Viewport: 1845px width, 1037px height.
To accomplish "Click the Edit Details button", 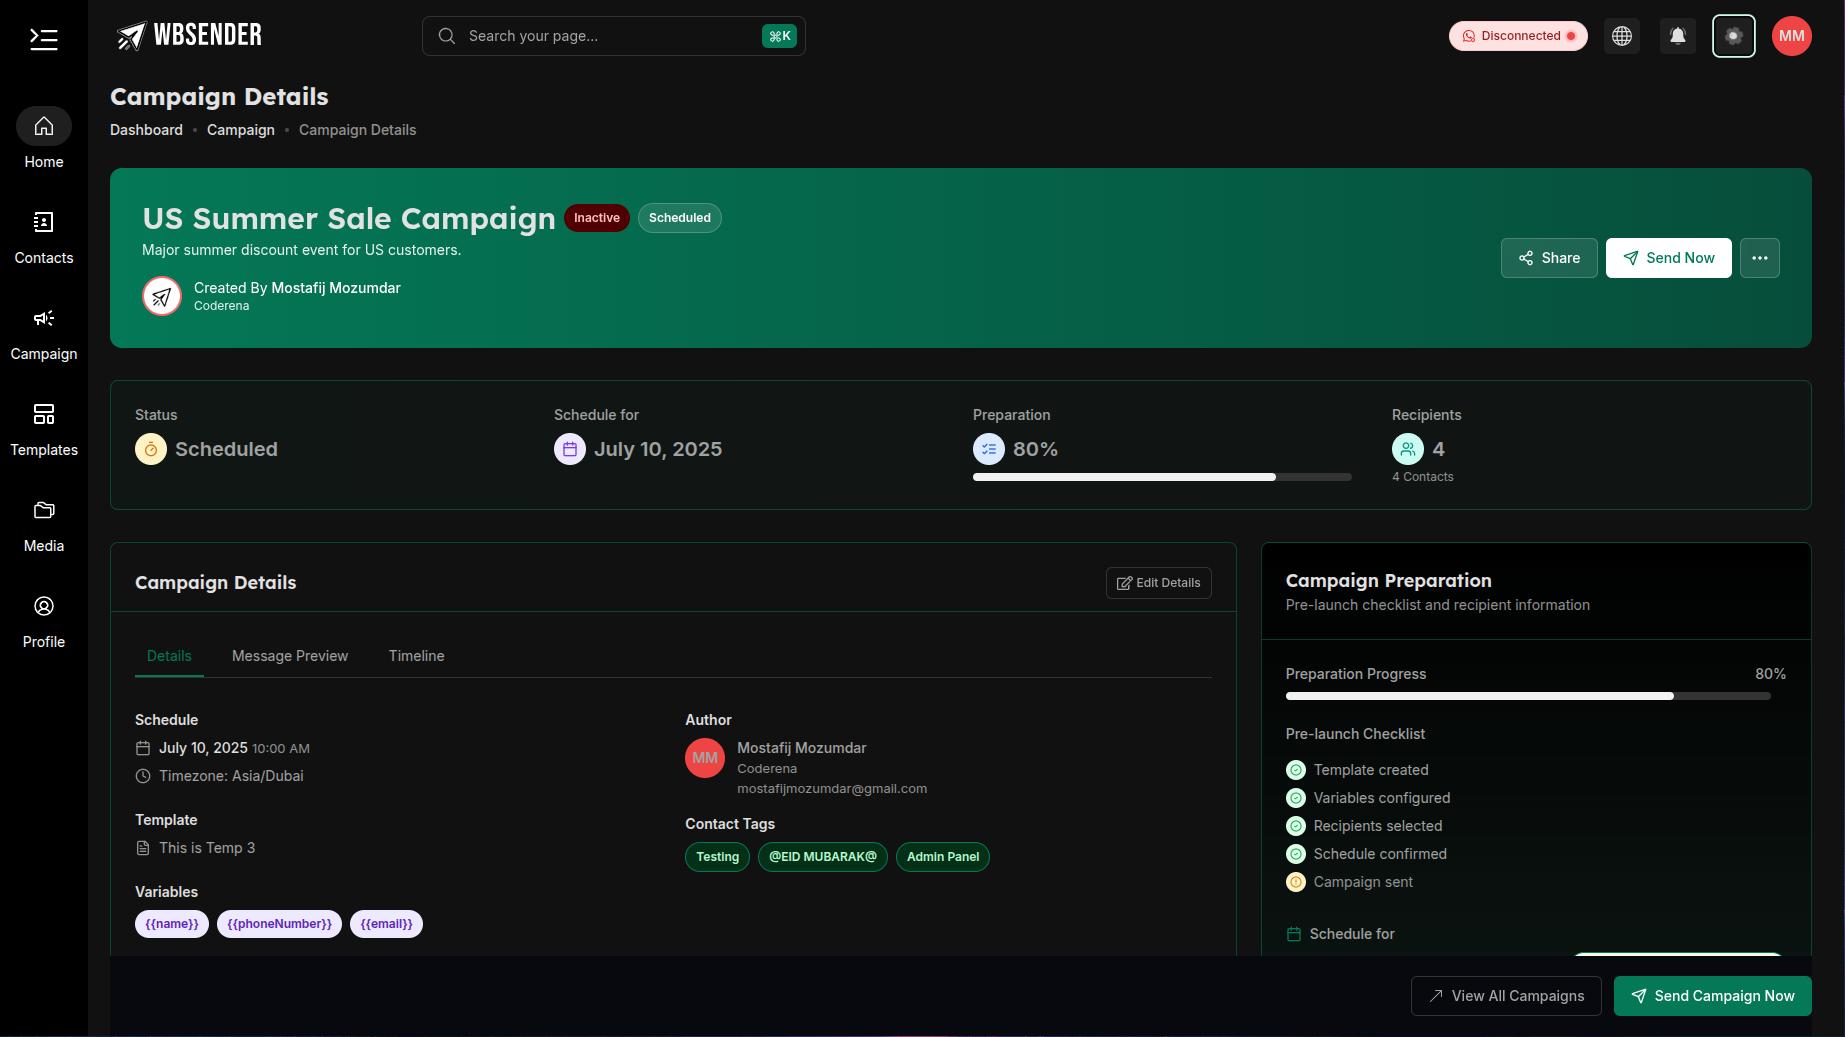I will coord(1158,583).
